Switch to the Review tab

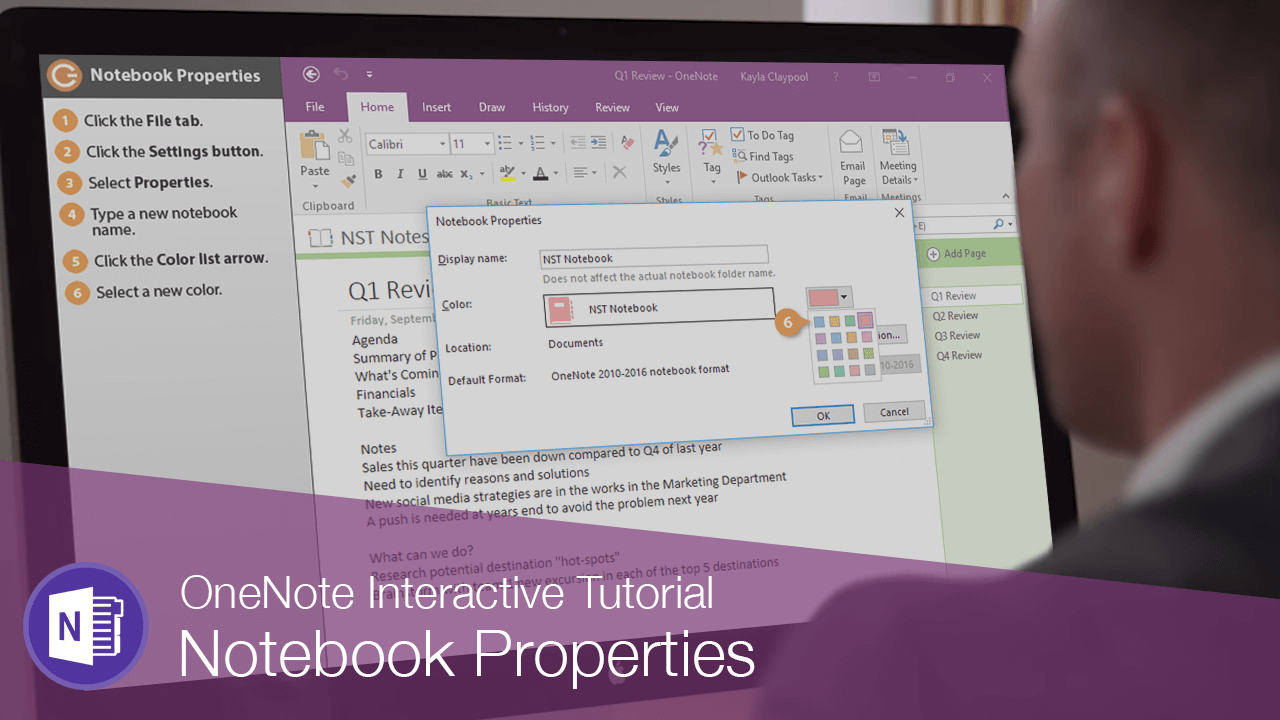coord(612,107)
